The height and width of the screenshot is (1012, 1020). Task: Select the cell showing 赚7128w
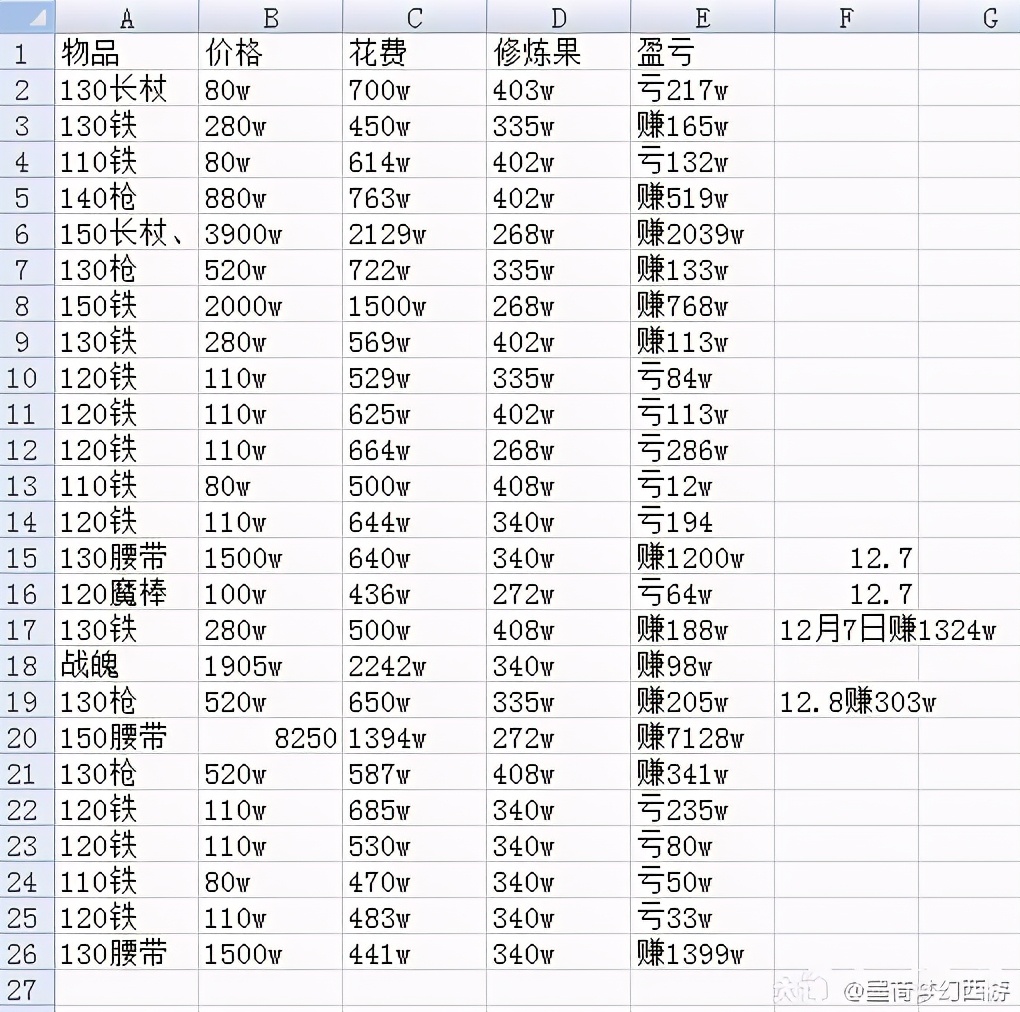(701, 736)
